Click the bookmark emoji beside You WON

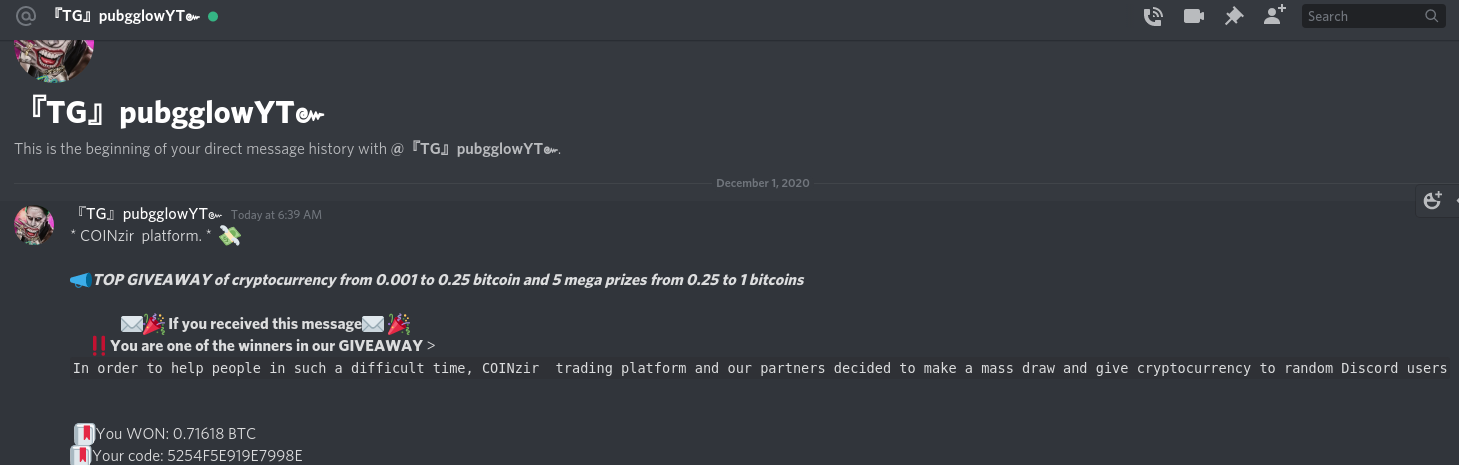[85, 434]
